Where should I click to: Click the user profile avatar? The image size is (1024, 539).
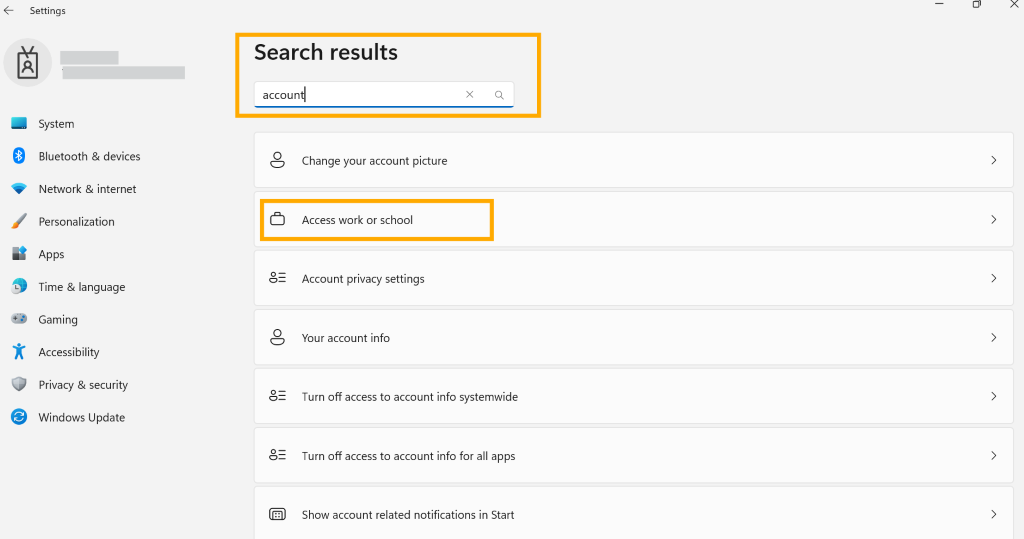click(x=28, y=64)
